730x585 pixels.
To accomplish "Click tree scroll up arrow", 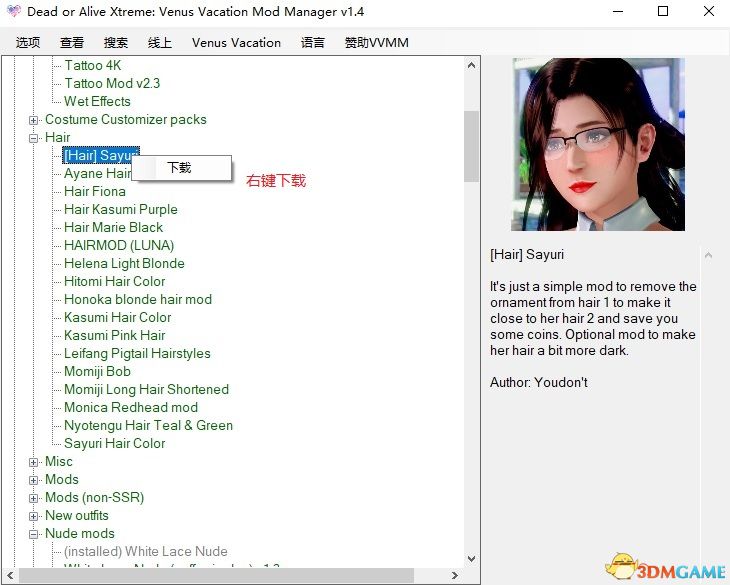I will [x=471, y=66].
